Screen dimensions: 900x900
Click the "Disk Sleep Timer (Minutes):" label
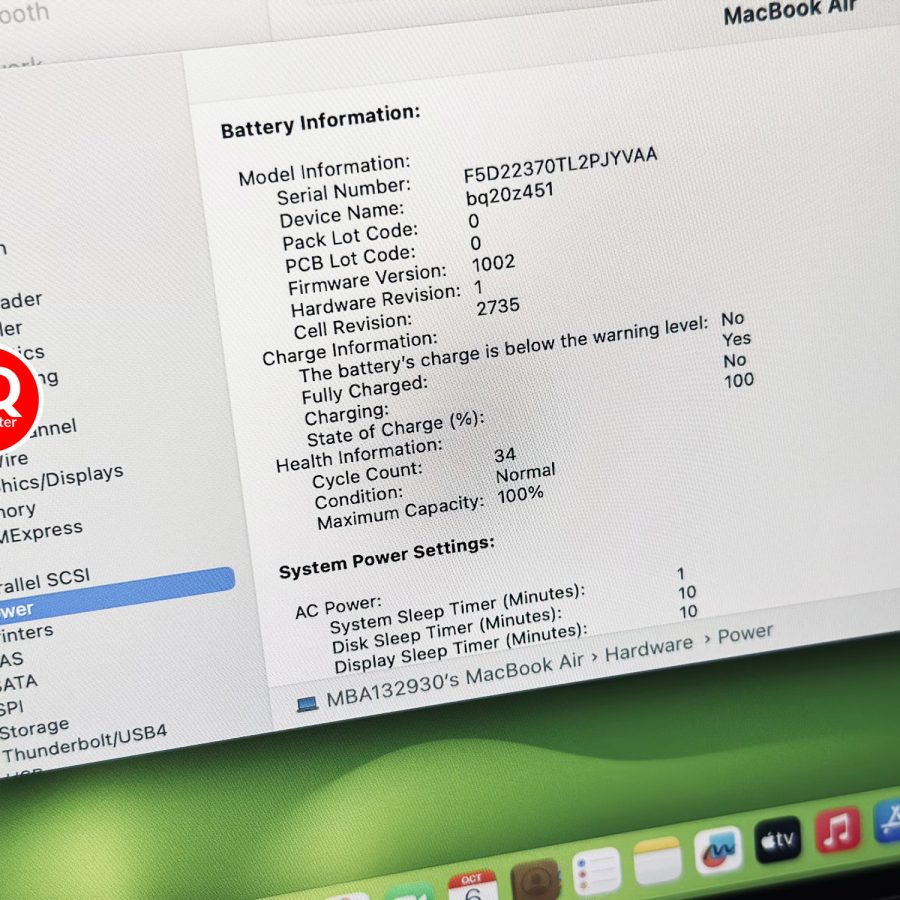(447, 631)
